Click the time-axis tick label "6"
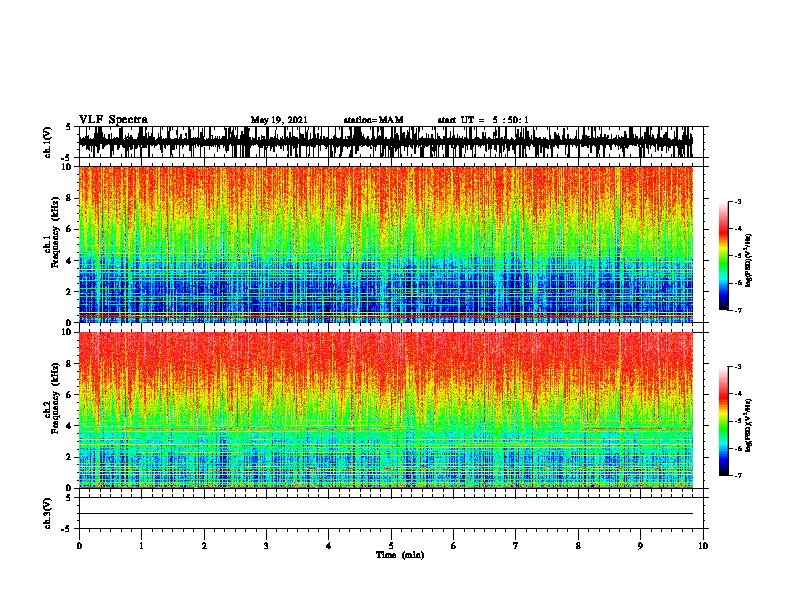Screen dimensions: 792x612 [x=453, y=546]
